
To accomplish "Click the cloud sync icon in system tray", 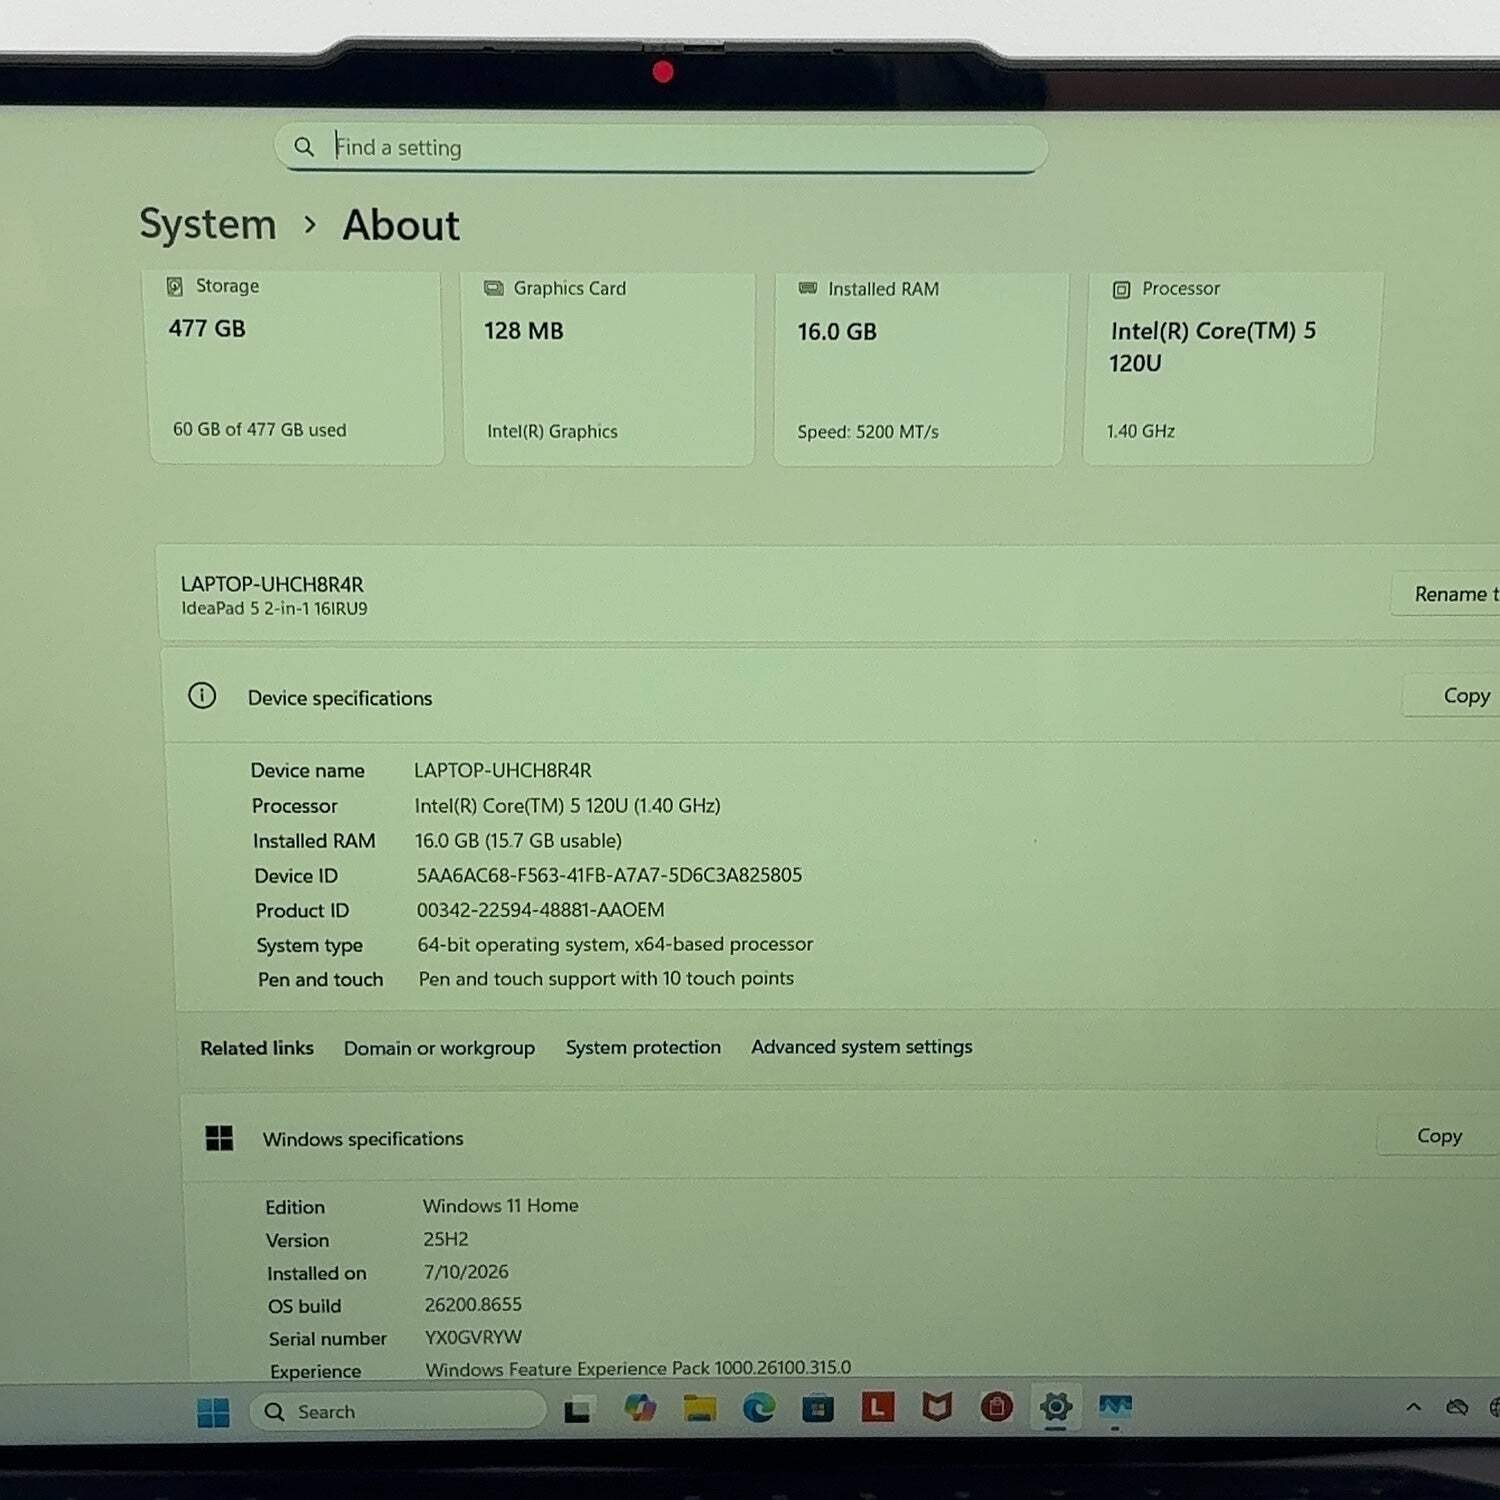I will 1457,1407.
